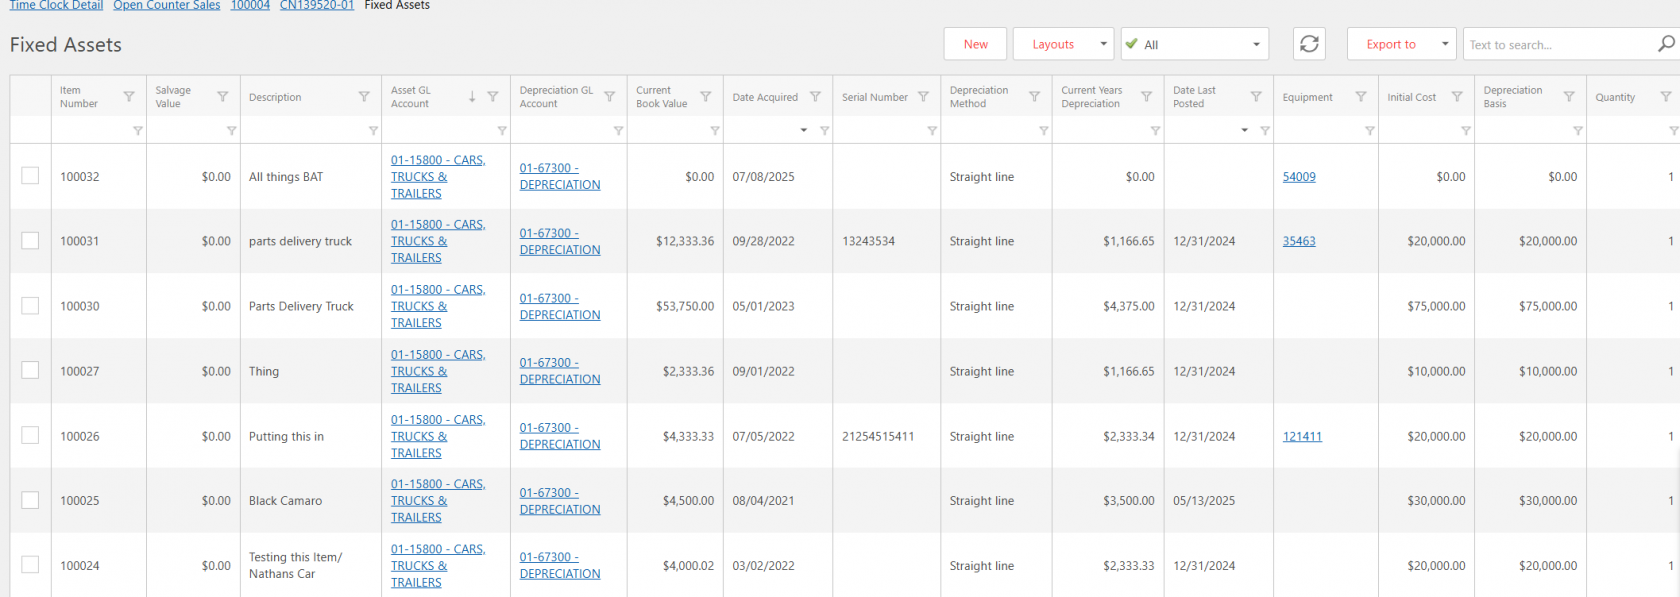Open filter icon for Current Book Value header
1680x597 pixels.
click(706, 97)
